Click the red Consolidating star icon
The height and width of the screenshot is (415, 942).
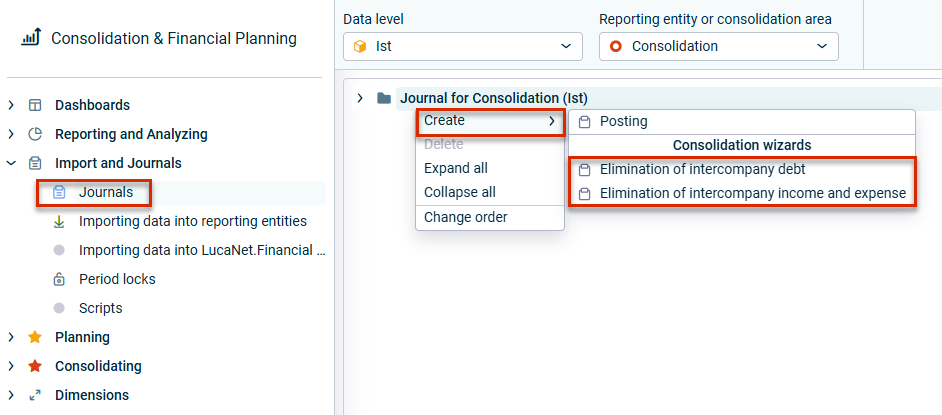pos(35,366)
